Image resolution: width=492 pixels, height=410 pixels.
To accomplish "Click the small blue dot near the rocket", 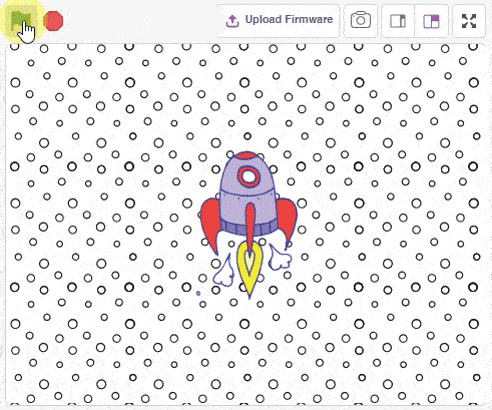I will [198, 293].
